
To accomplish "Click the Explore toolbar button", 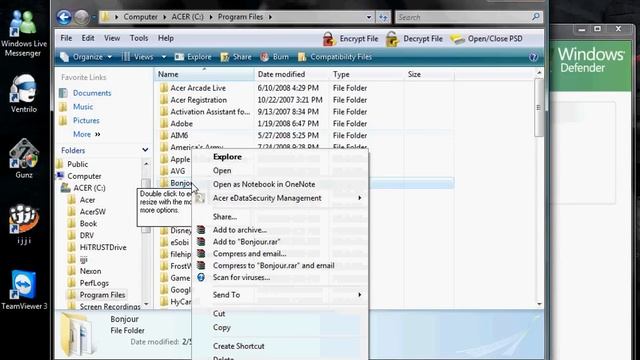I will (x=193, y=57).
